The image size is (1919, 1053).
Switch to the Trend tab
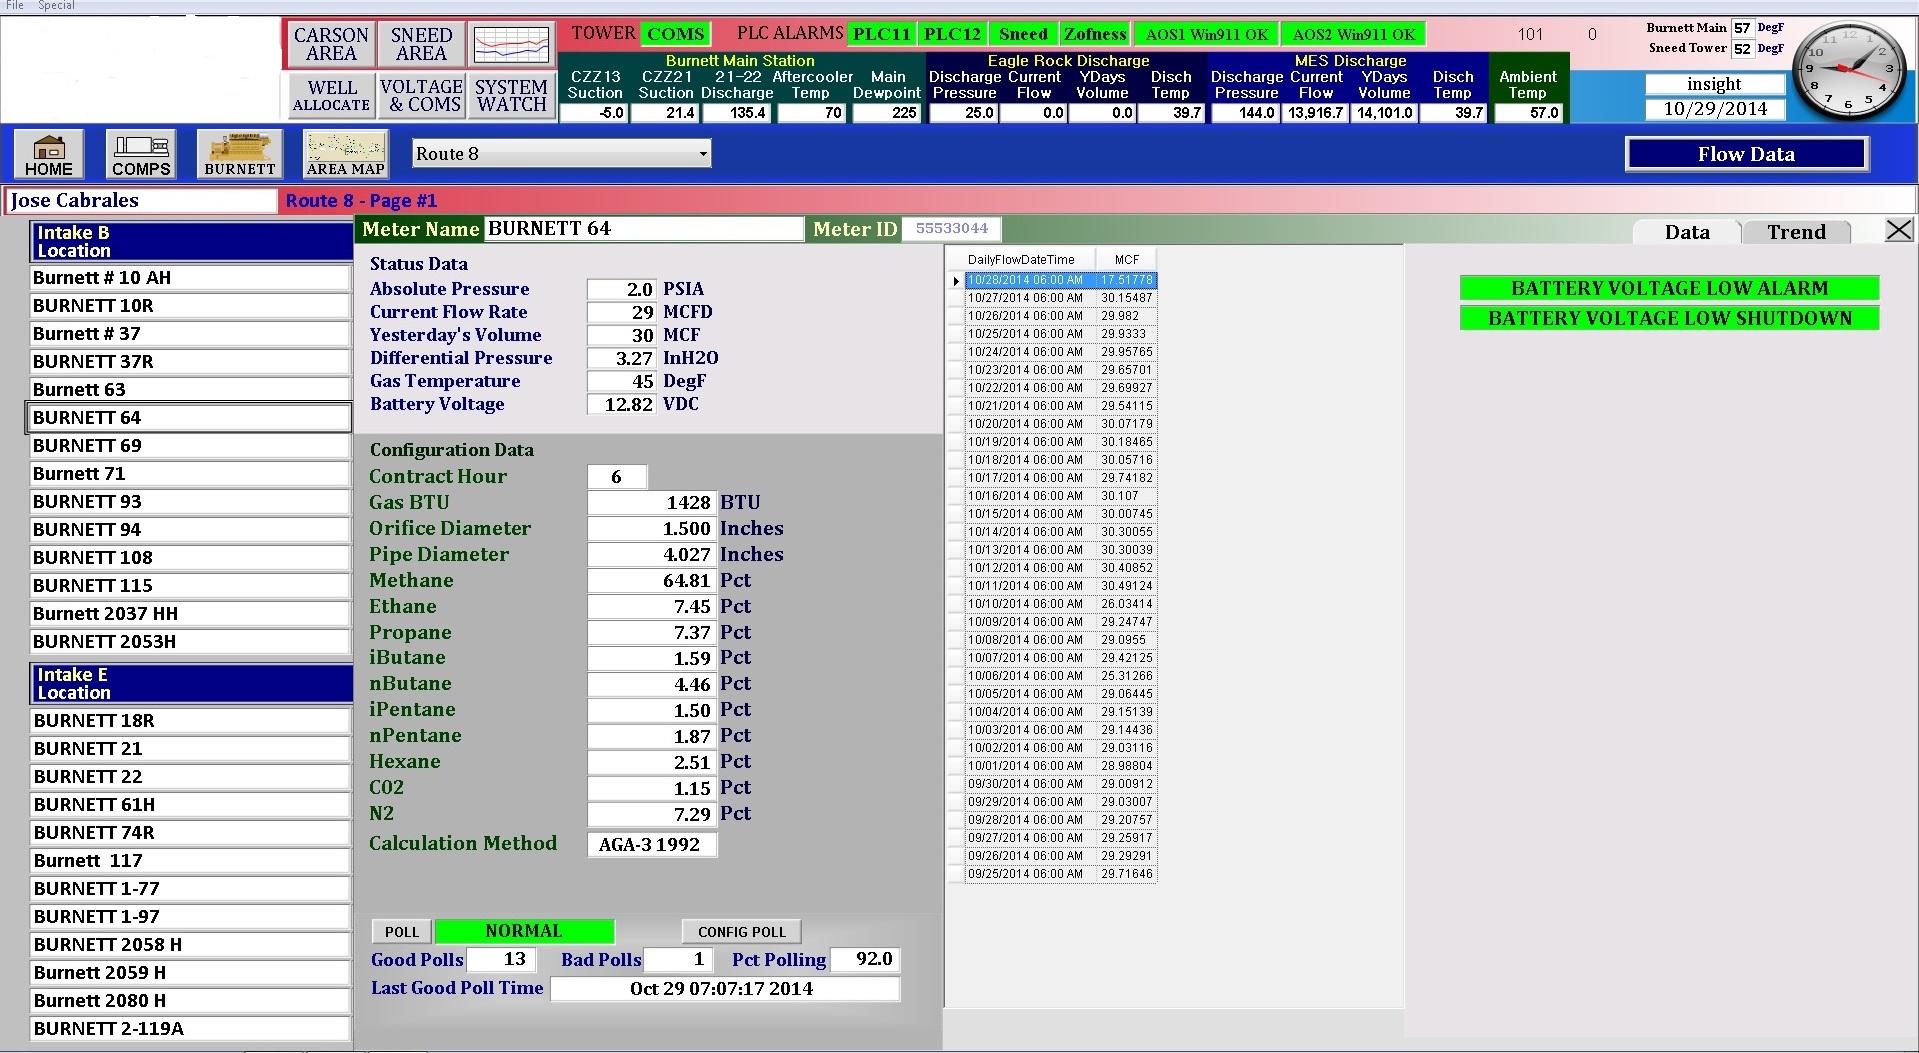[x=1795, y=231]
